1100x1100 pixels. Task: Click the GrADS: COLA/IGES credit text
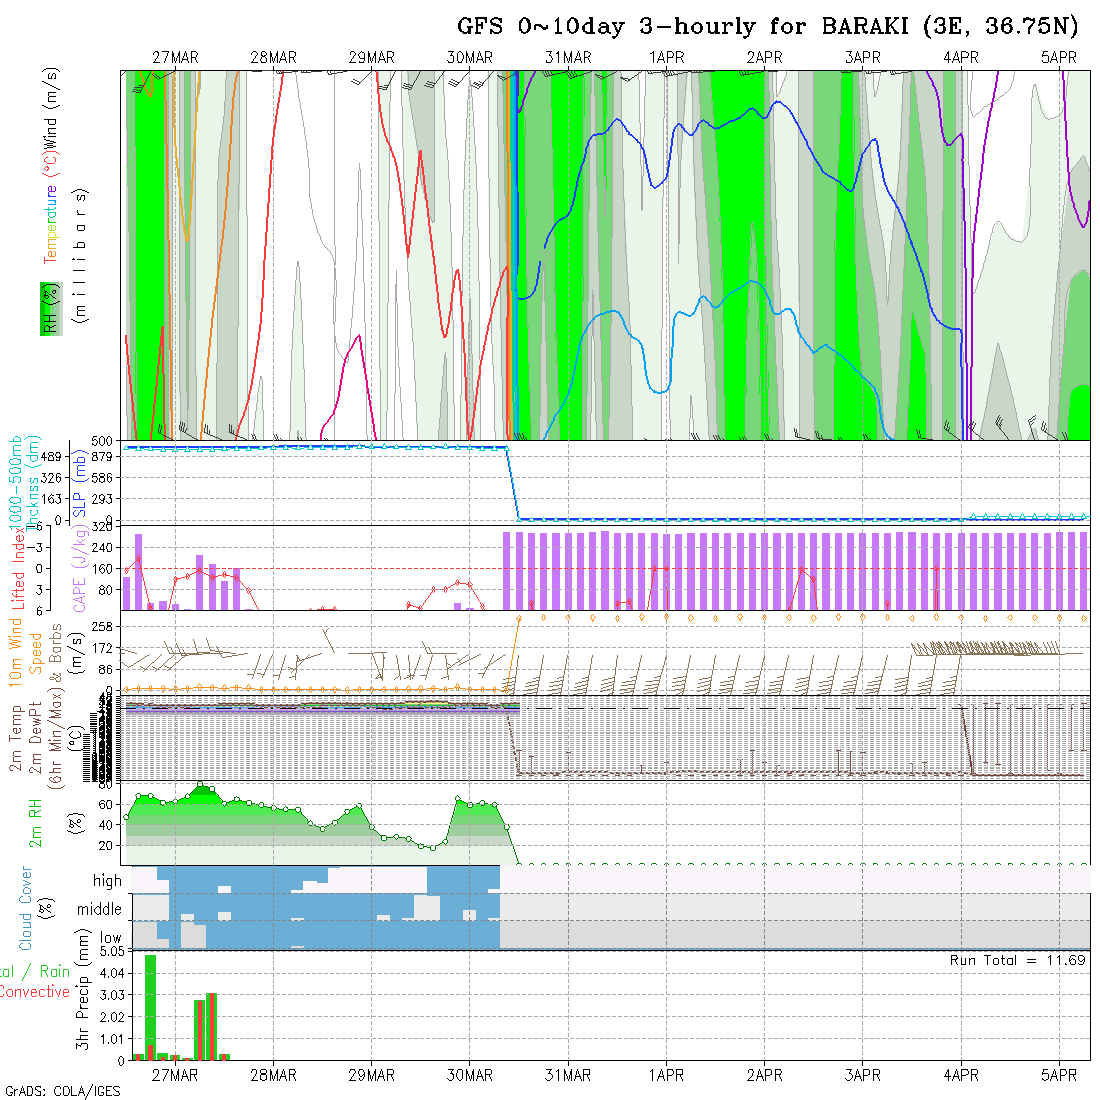pos(63,1091)
